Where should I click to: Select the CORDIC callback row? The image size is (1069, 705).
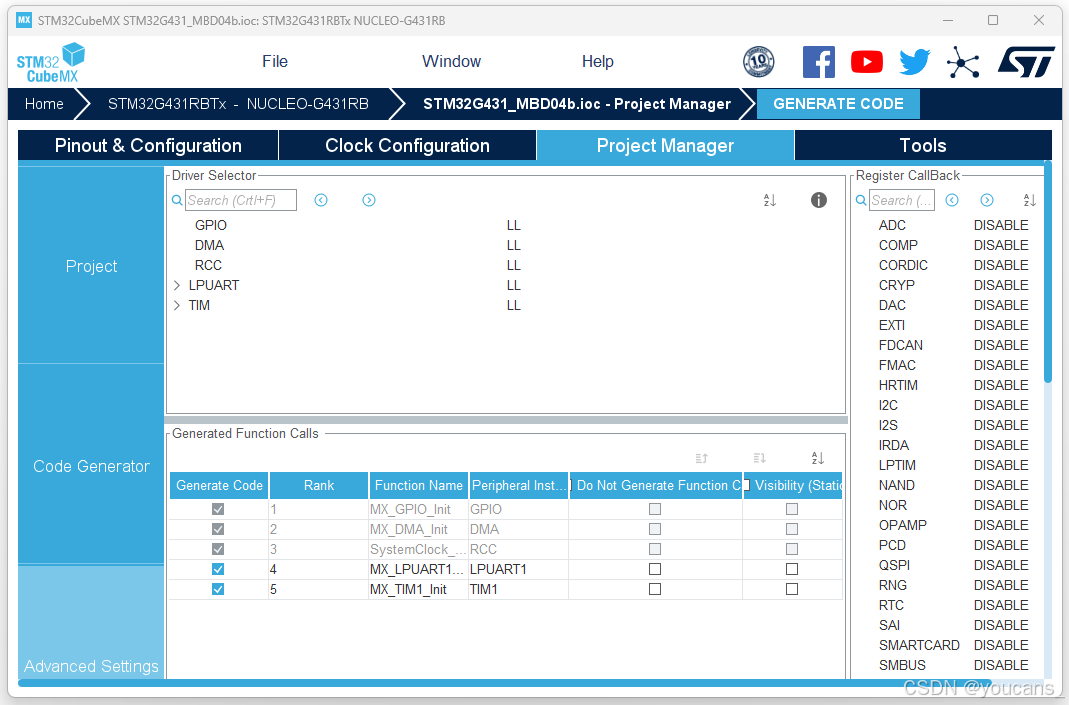click(953, 265)
